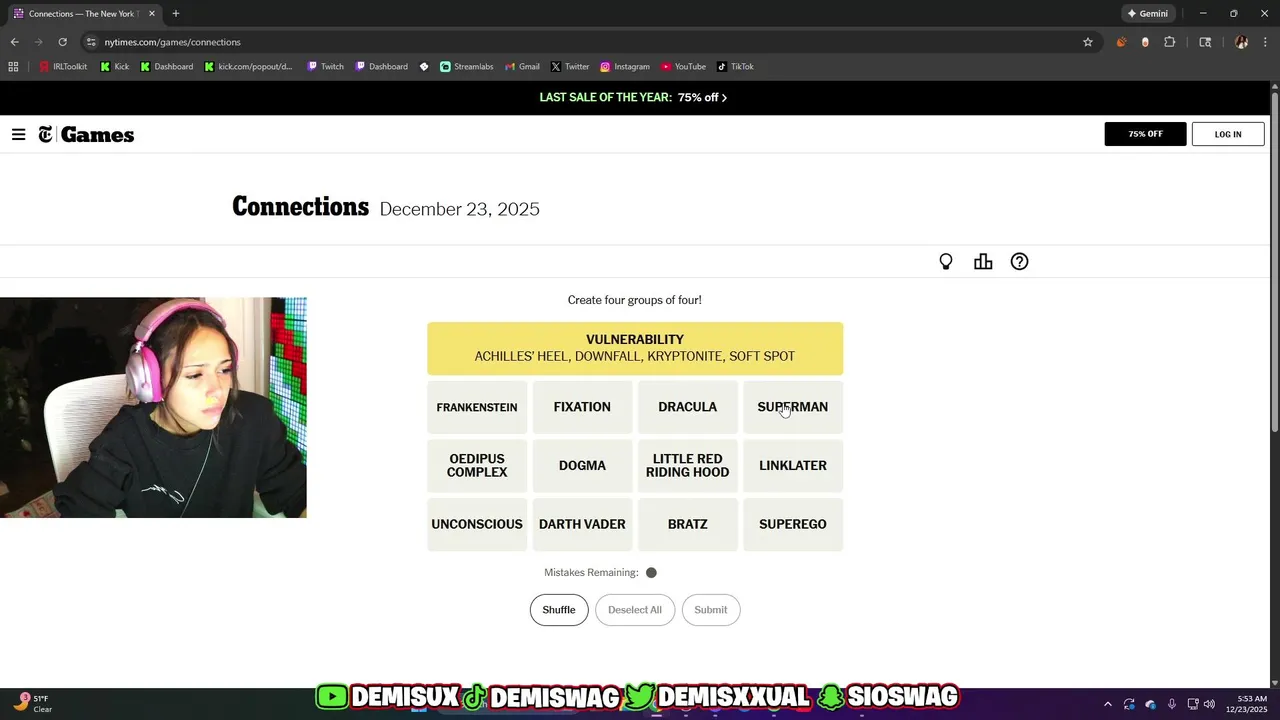Go back with browser back arrow
The height and width of the screenshot is (720, 1280).
pos(15,42)
